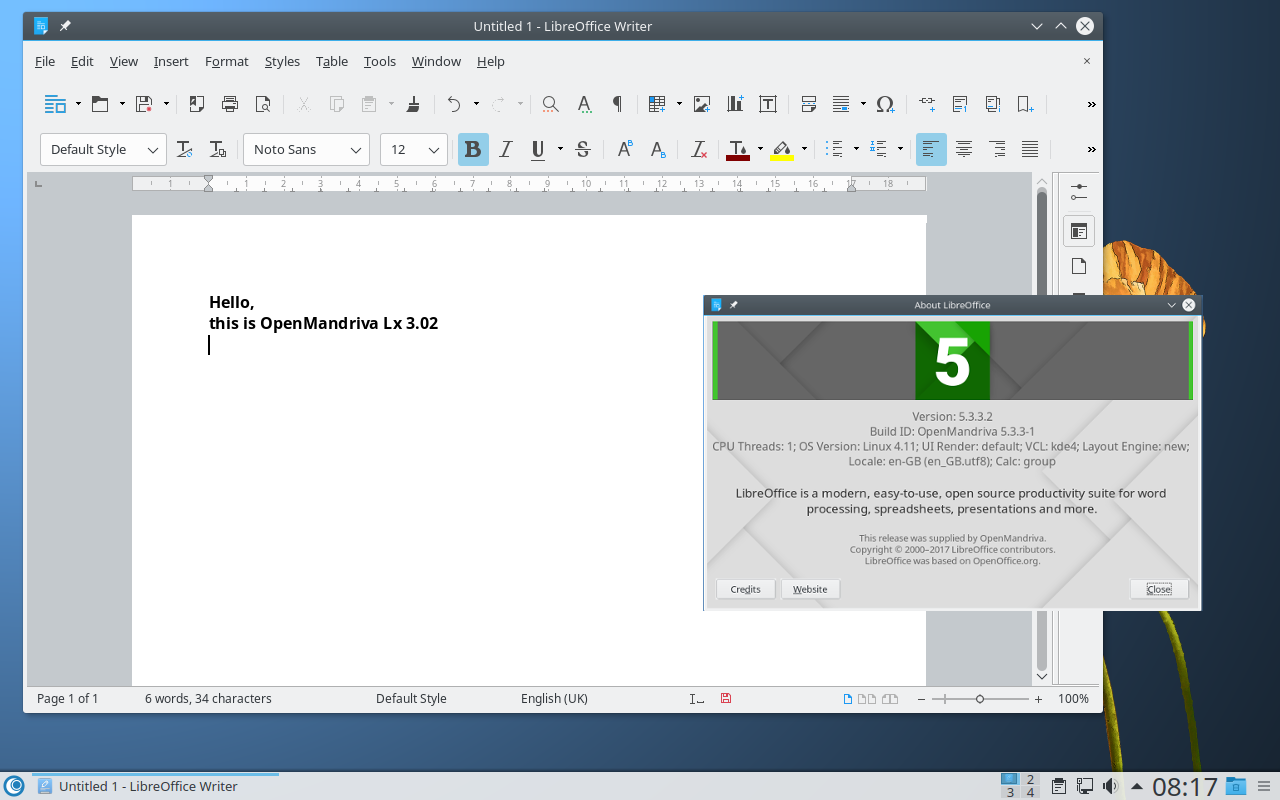Click the Spelling check icon

coord(584,103)
